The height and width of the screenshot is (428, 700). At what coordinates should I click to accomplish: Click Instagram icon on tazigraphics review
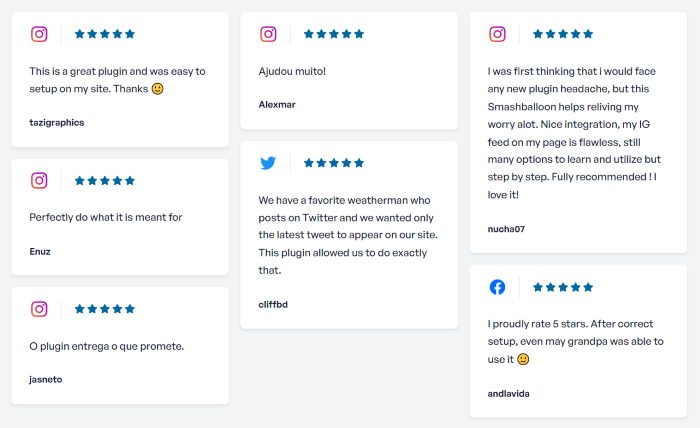point(39,34)
